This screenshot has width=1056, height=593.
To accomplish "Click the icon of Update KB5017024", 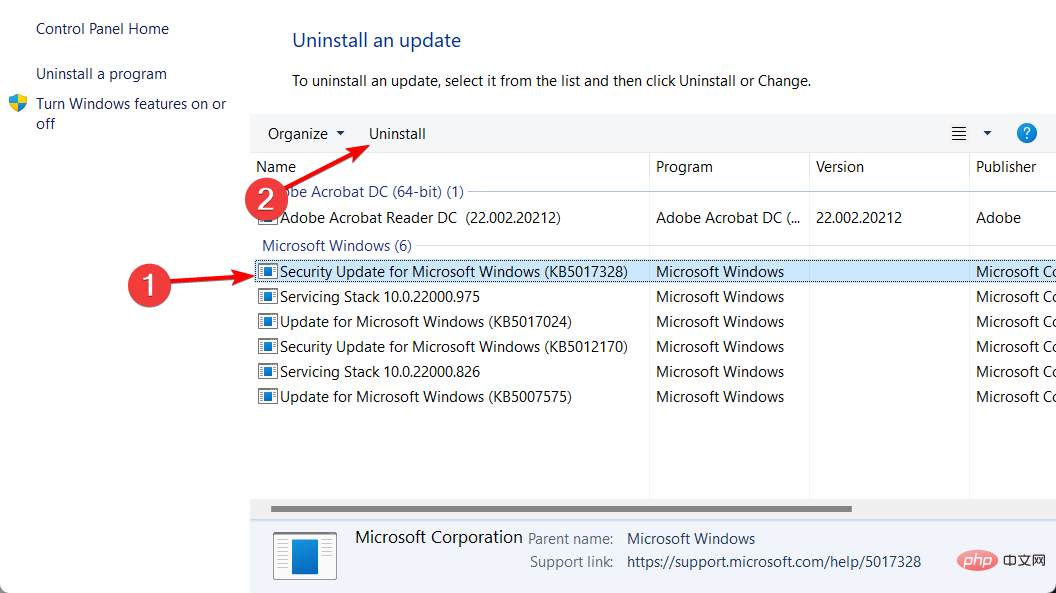I will point(267,322).
